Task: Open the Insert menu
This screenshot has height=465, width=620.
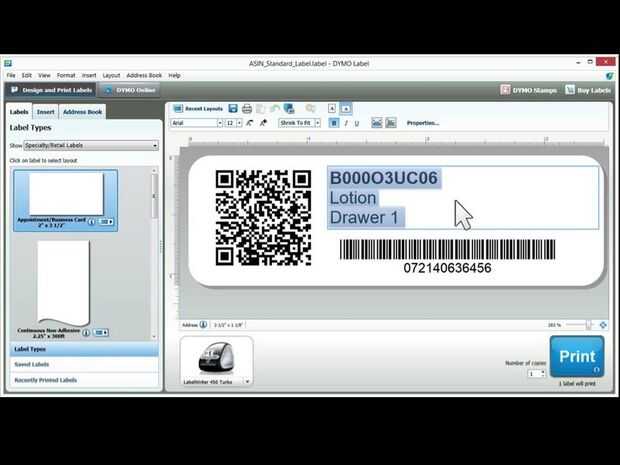Action: [x=89, y=76]
